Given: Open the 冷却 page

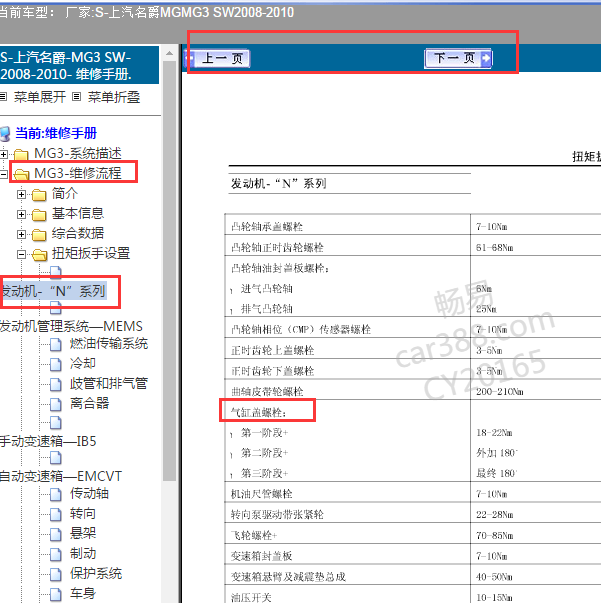Looking at the screenshot, I should pyautogui.click(x=83, y=363).
